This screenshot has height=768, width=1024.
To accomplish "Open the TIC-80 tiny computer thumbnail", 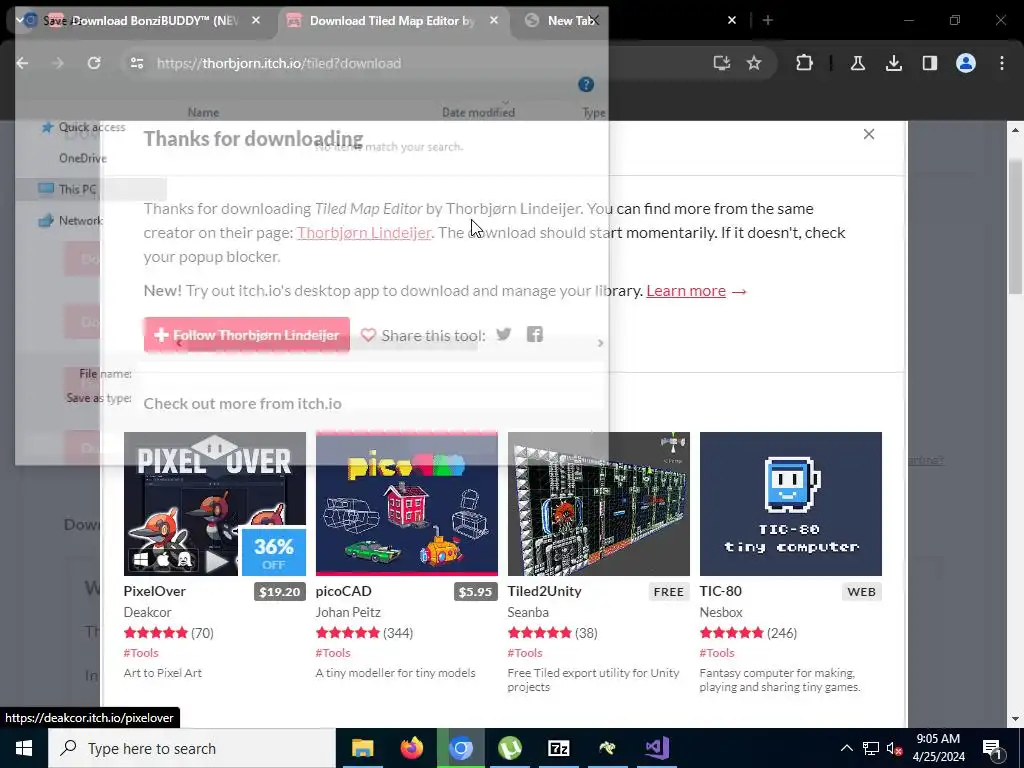I will coord(791,504).
